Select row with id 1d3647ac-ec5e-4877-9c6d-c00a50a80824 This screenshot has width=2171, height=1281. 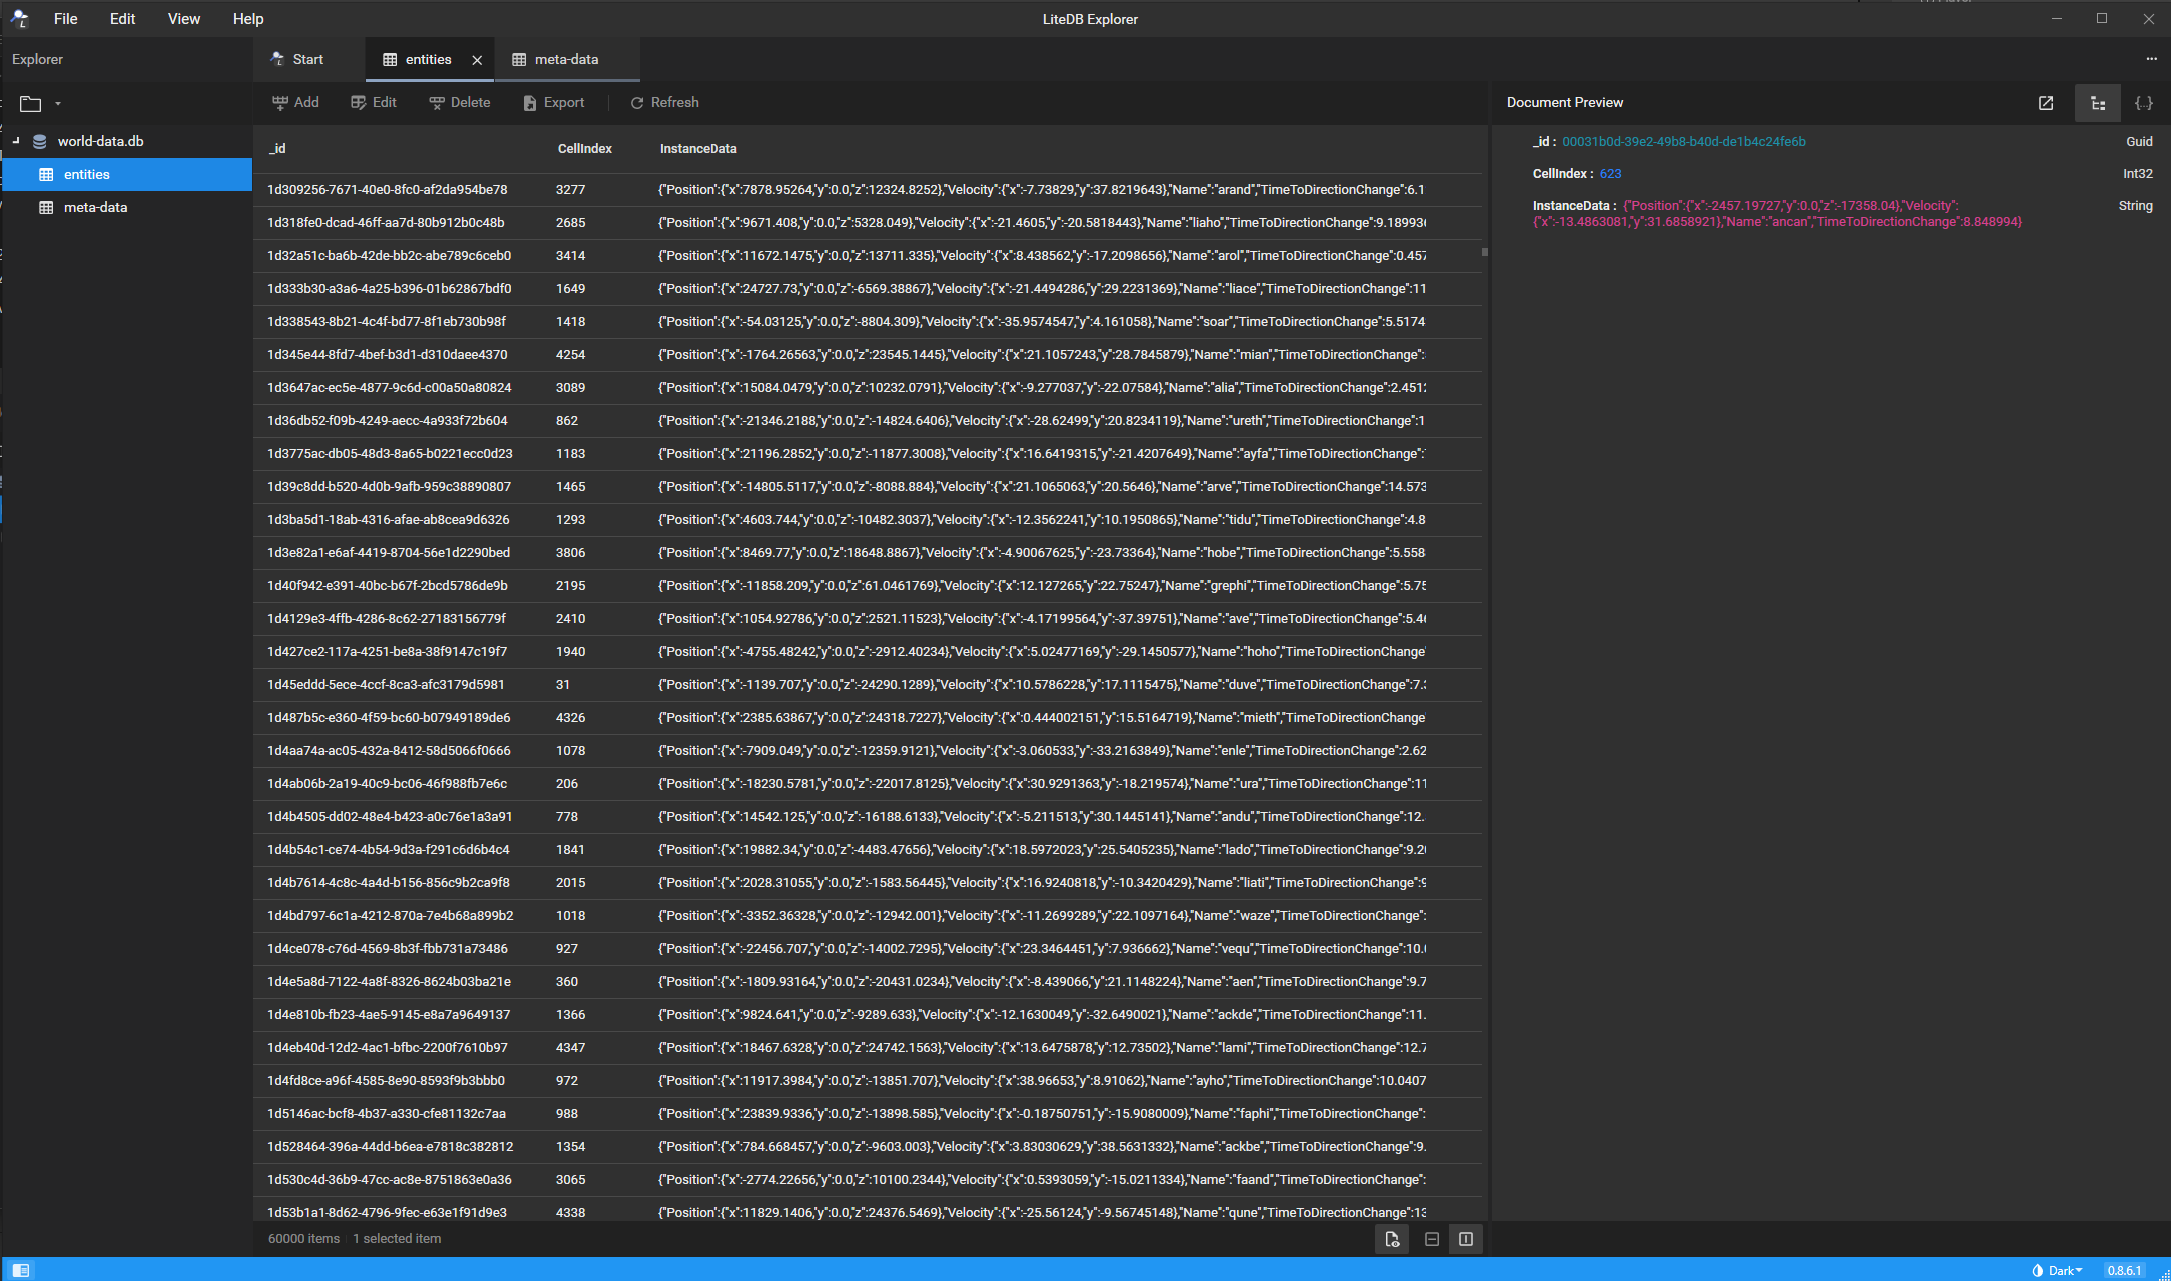867,387
